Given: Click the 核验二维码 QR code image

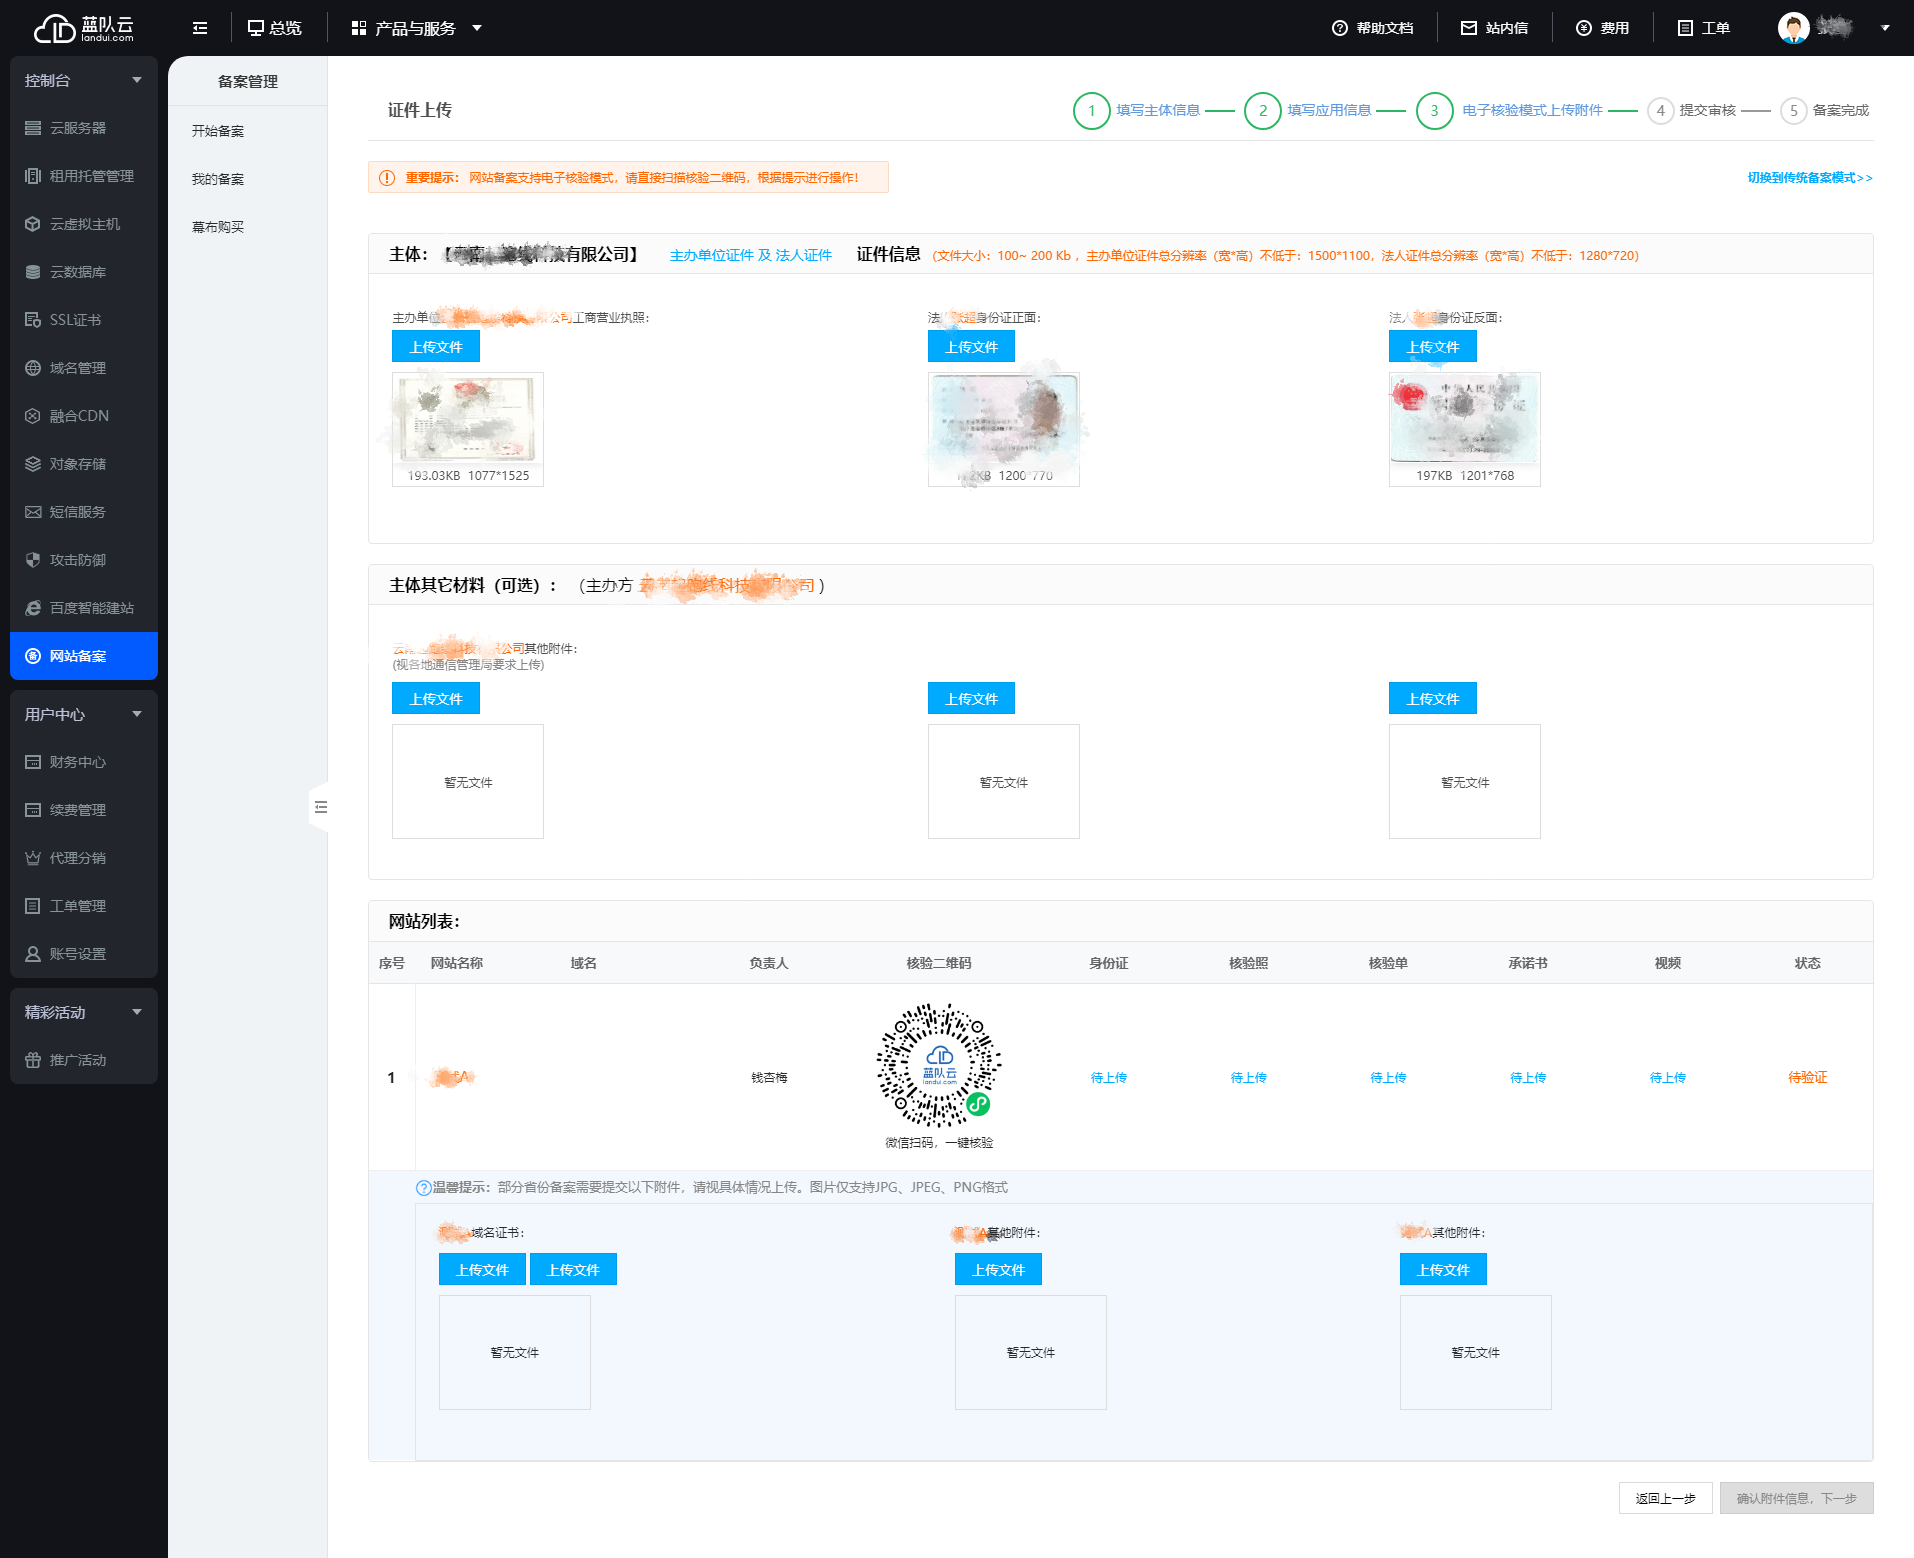Looking at the screenshot, I should click(x=938, y=1065).
